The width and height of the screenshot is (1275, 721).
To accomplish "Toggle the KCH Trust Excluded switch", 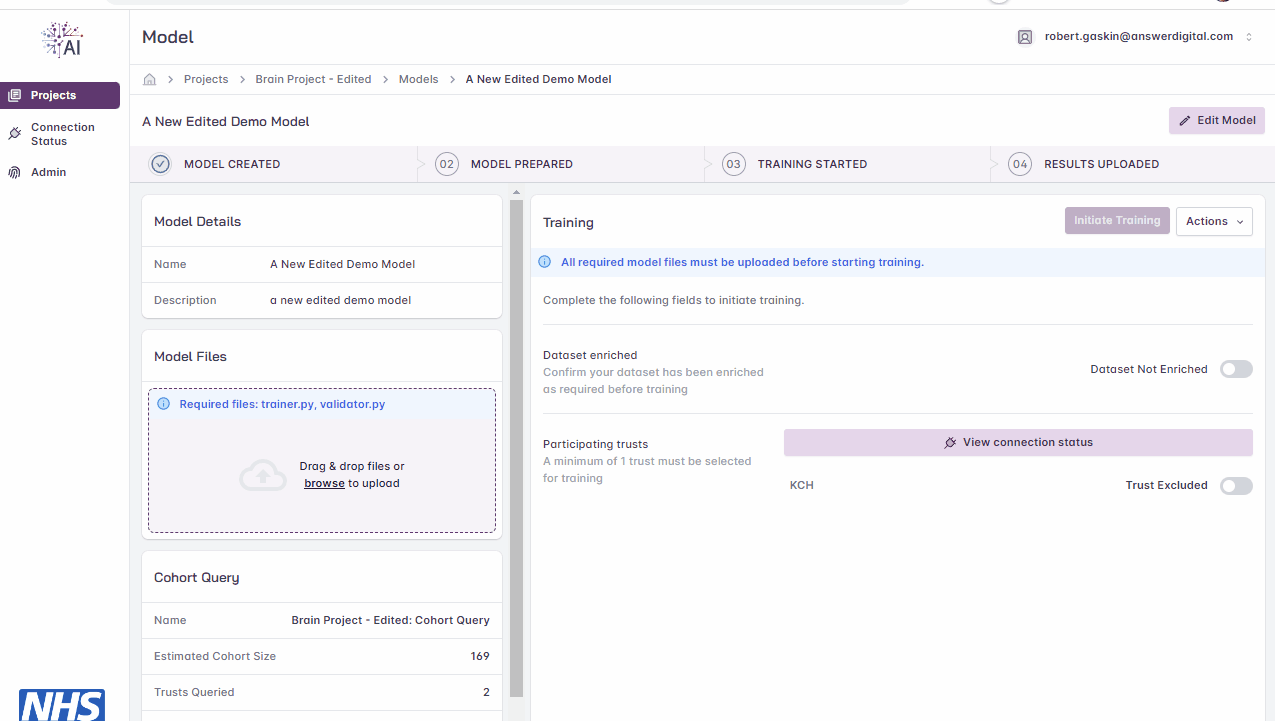I will [1236, 486].
